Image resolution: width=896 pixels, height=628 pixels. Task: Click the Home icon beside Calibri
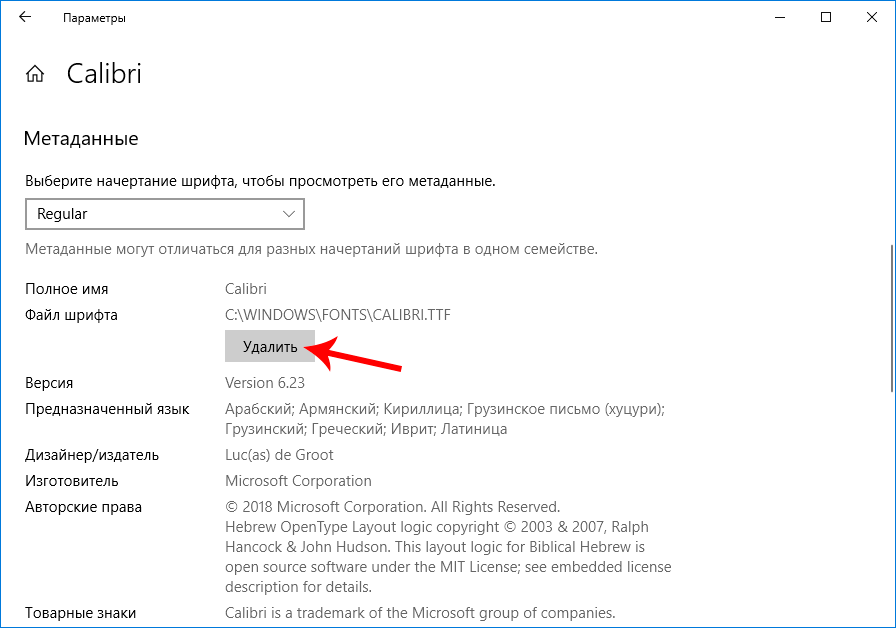click(x=35, y=74)
